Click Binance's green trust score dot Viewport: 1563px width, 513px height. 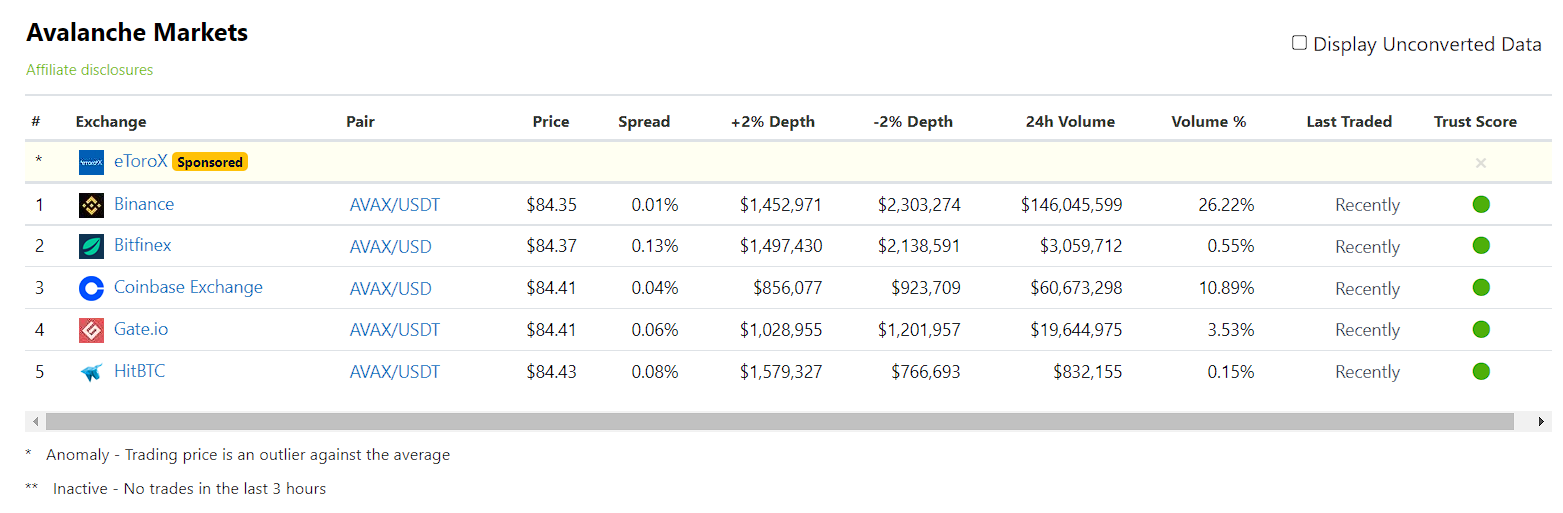tap(1481, 205)
